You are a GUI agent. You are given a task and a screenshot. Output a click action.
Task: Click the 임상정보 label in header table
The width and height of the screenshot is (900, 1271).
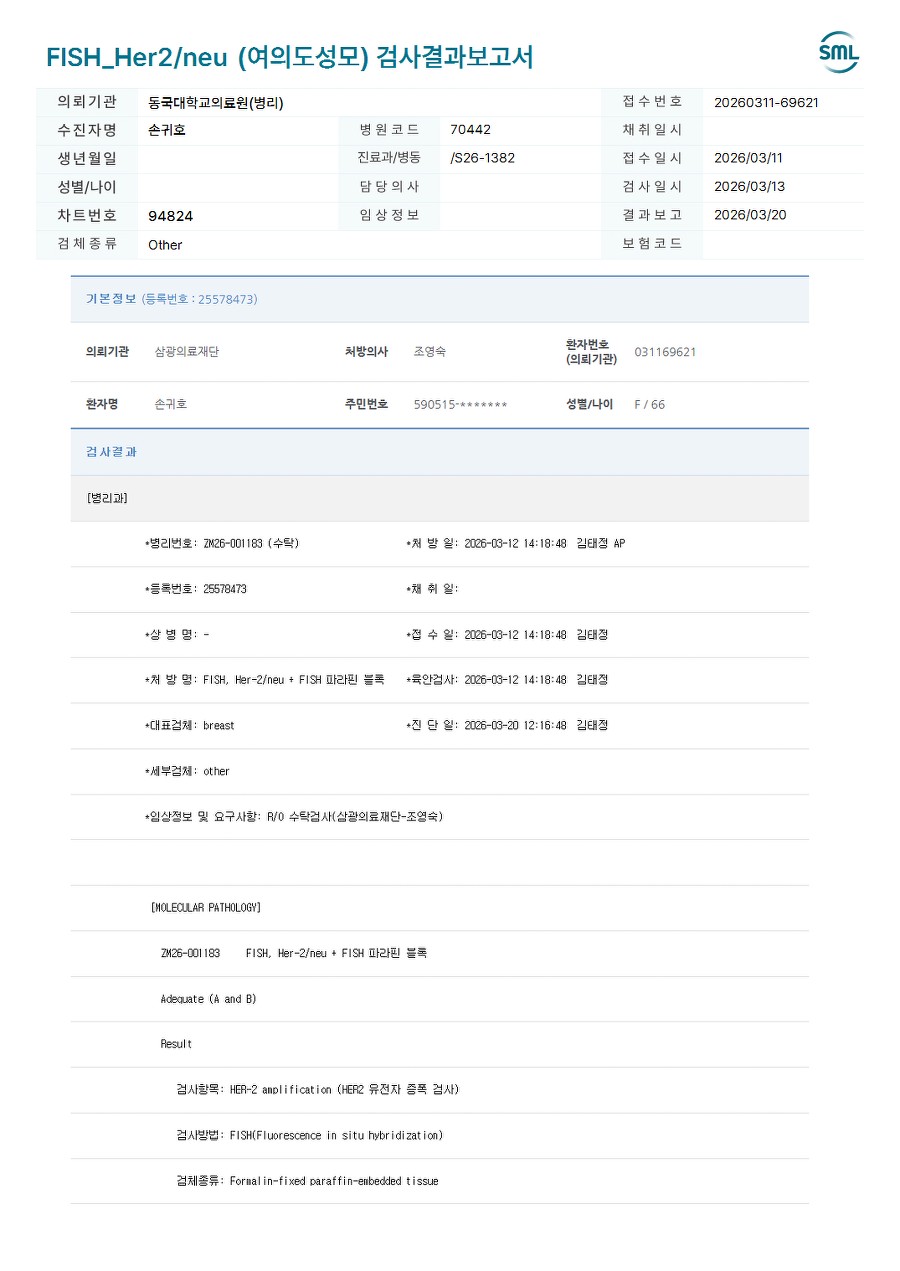pyautogui.click(x=389, y=215)
